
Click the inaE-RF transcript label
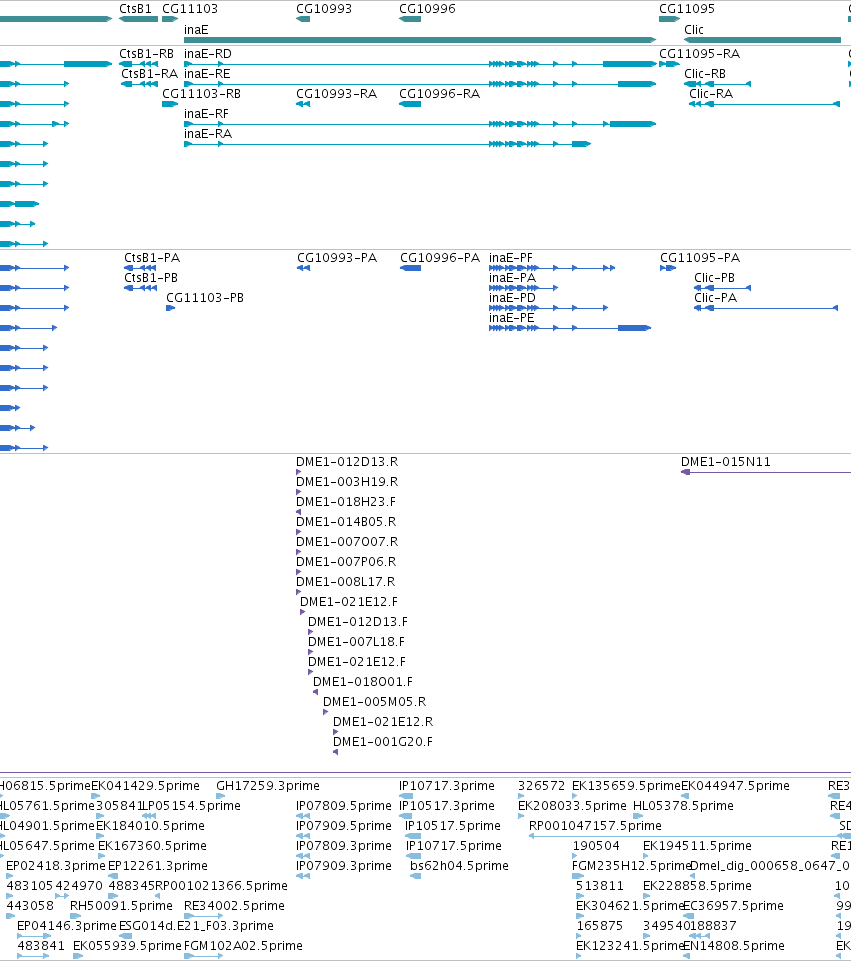pos(206,114)
